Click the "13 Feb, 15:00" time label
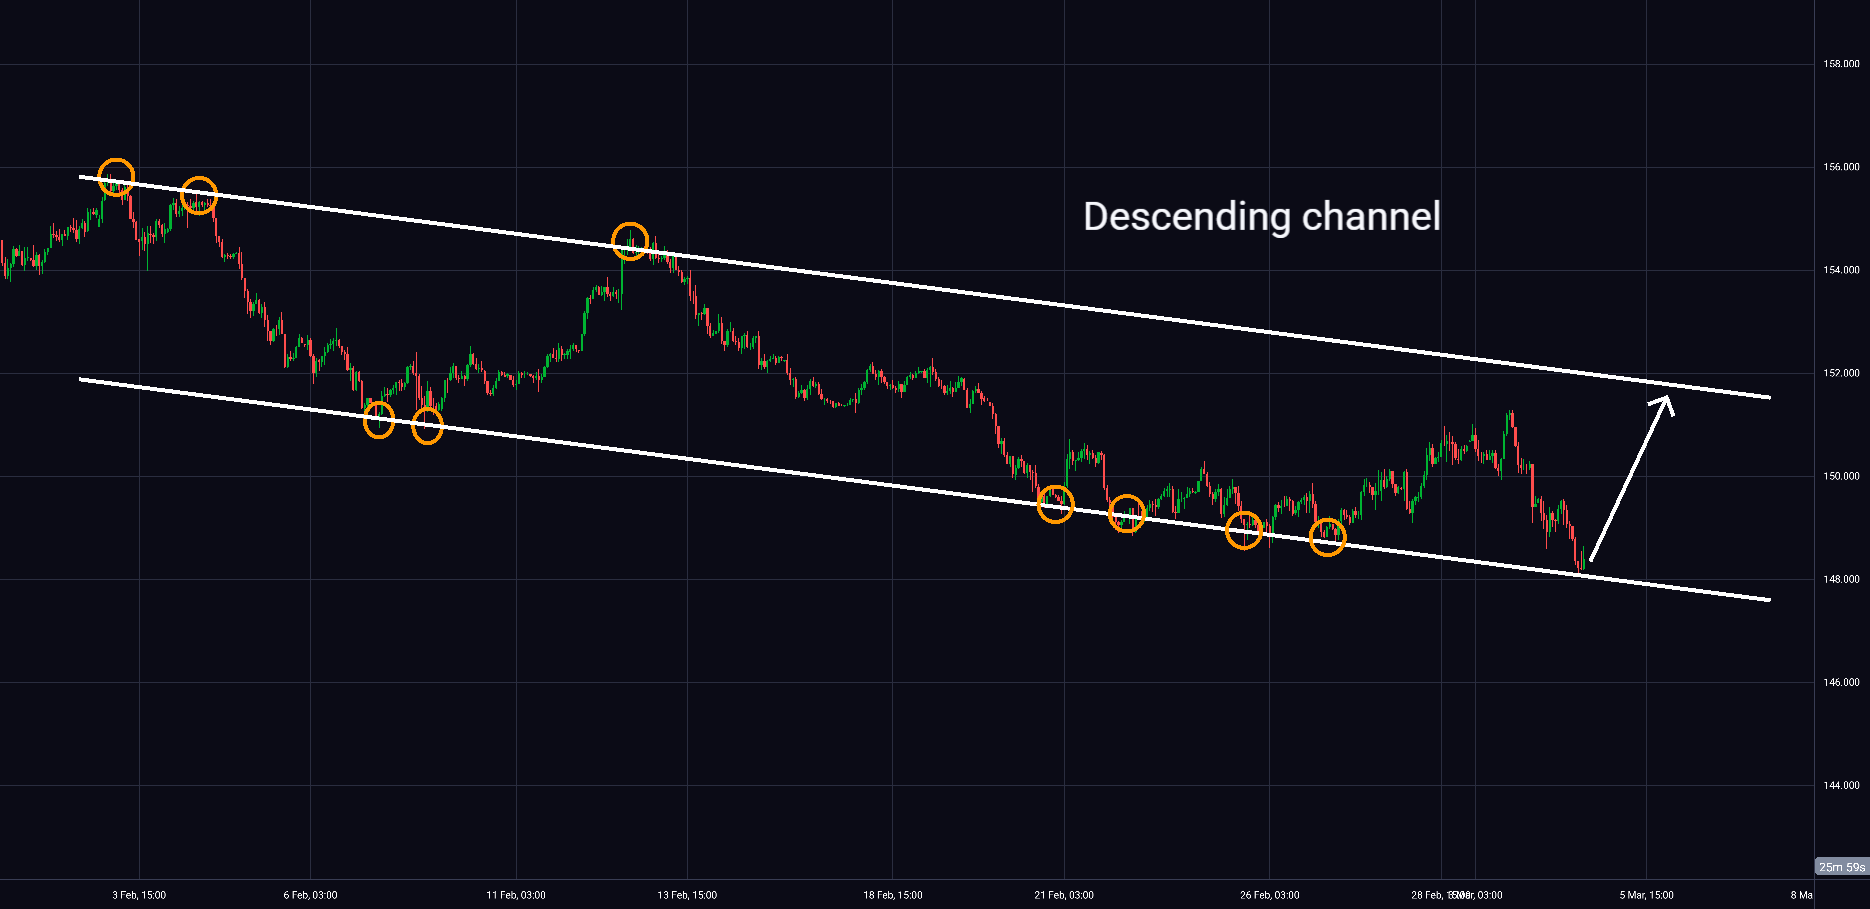Viewport: 1870px width, 909px height. 687,895
